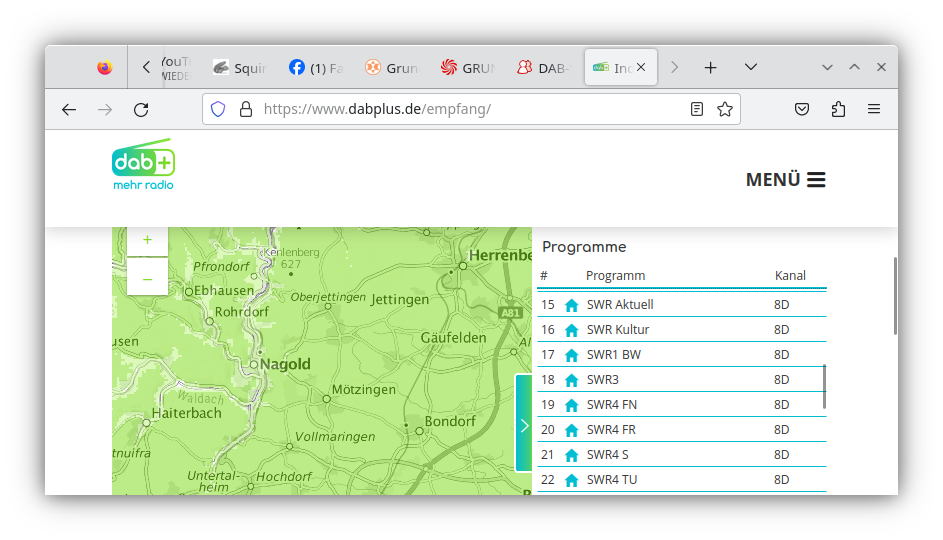The image size is (943, 540).
Task: Click the home icon for SWR4 S
Action: (x=571, y=455)
